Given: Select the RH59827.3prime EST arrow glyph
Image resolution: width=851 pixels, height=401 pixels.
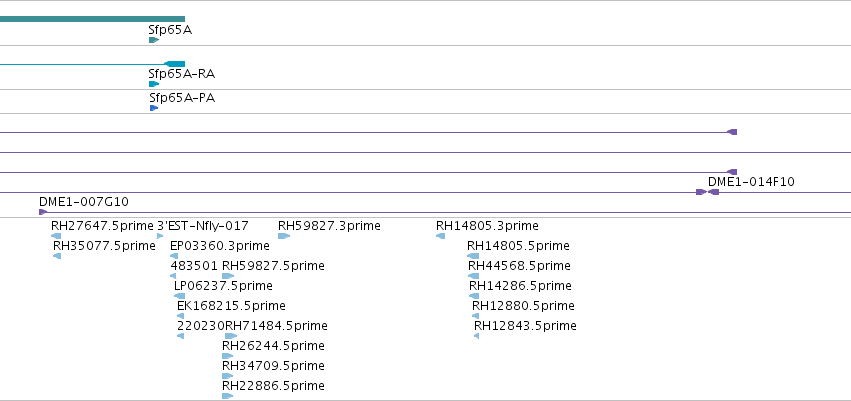Looking at the screenshot, I should (284, 236).
